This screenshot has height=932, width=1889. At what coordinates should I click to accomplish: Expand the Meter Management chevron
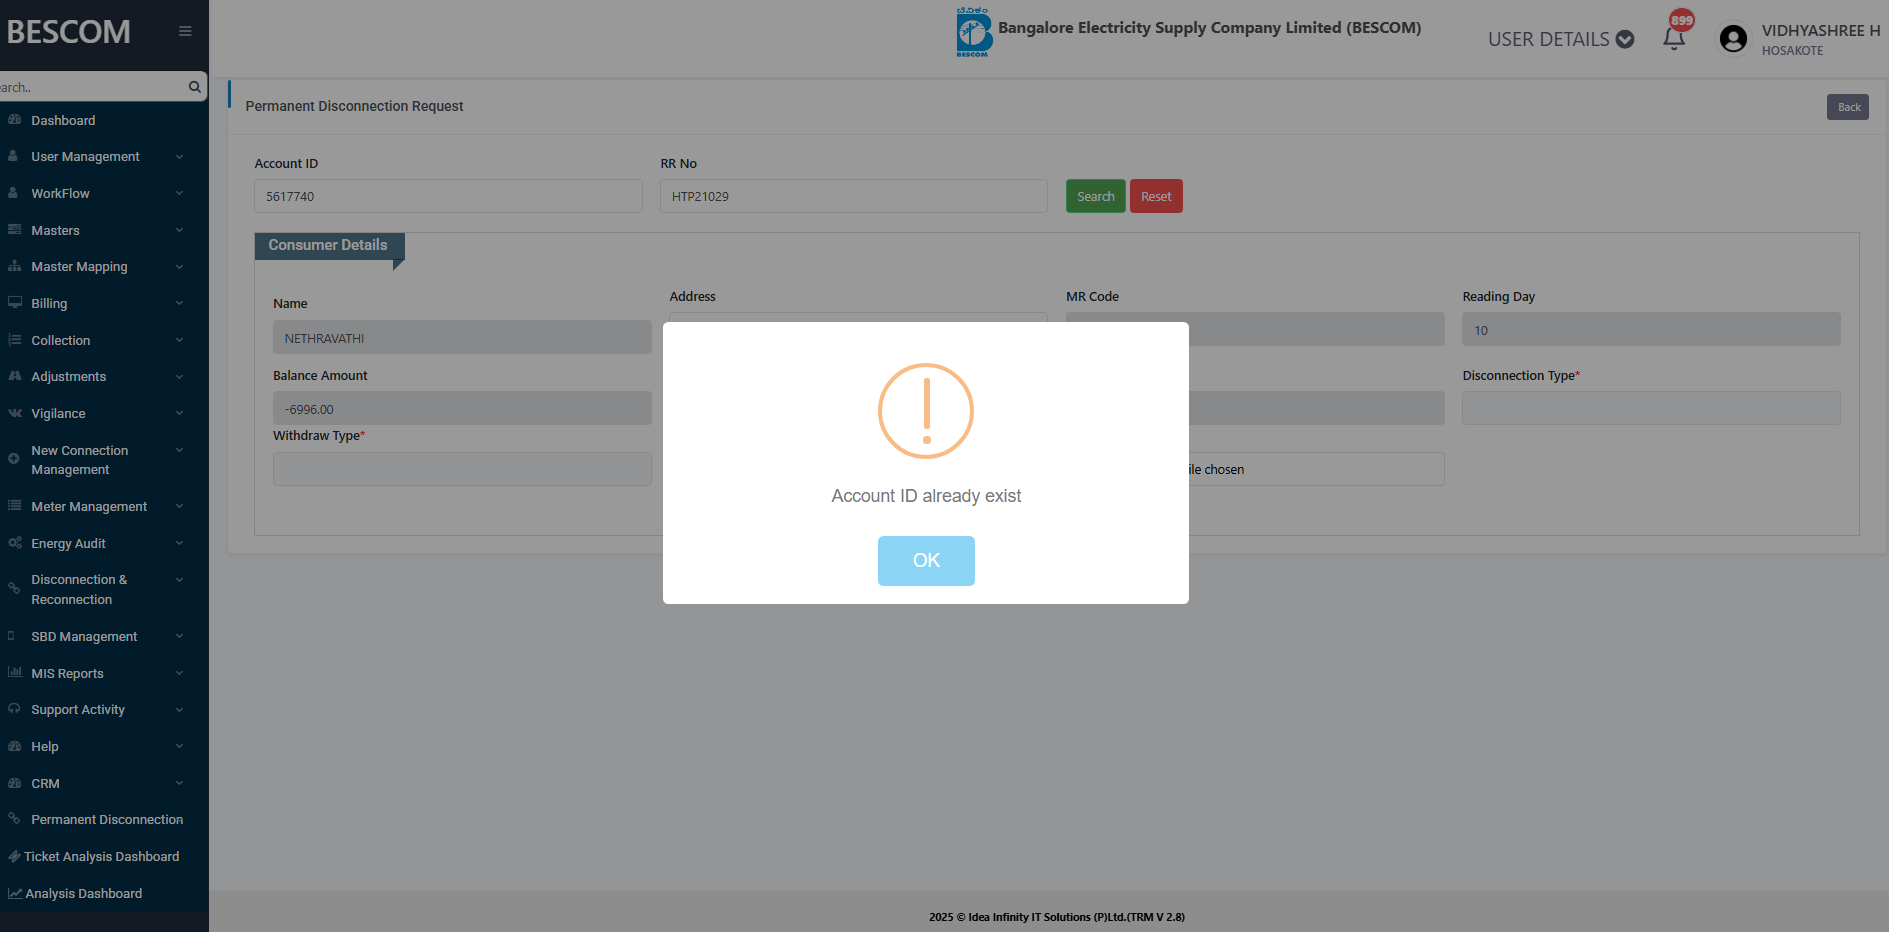coord(179,506)
